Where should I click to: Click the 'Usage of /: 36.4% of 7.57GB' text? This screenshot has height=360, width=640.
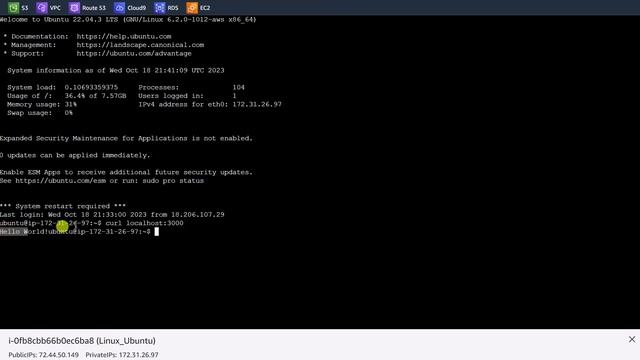(x=67, y=96)
